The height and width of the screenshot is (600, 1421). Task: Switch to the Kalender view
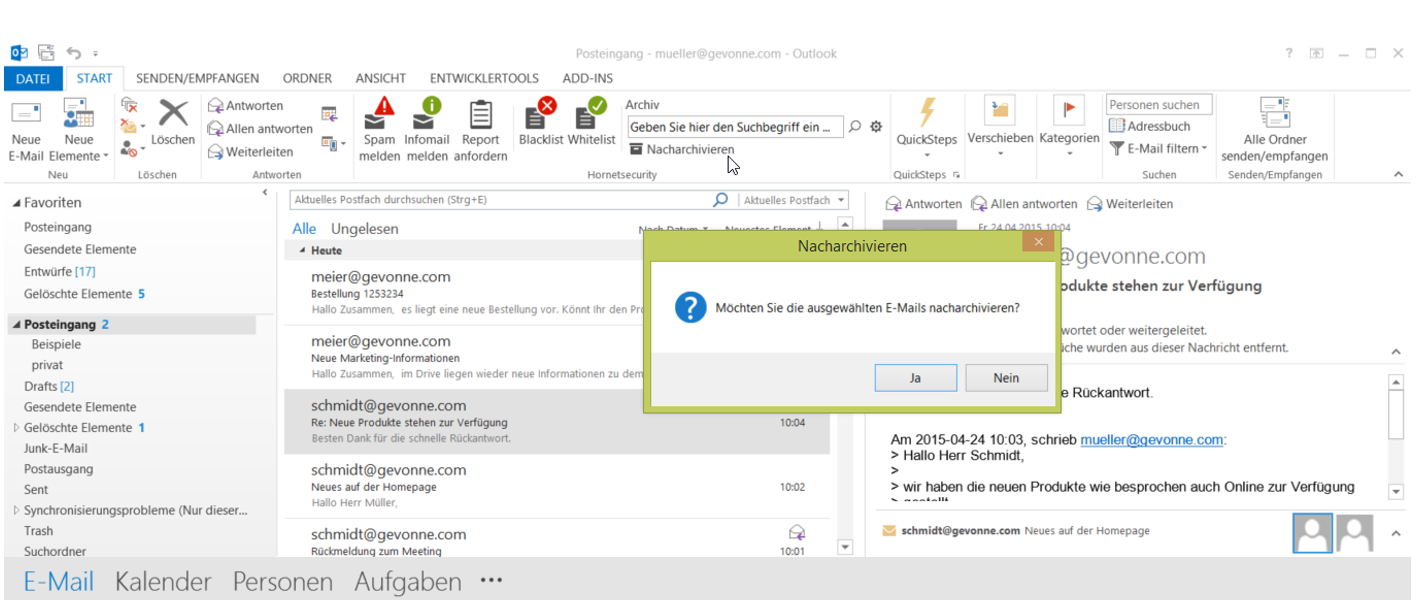coord(163,582)
